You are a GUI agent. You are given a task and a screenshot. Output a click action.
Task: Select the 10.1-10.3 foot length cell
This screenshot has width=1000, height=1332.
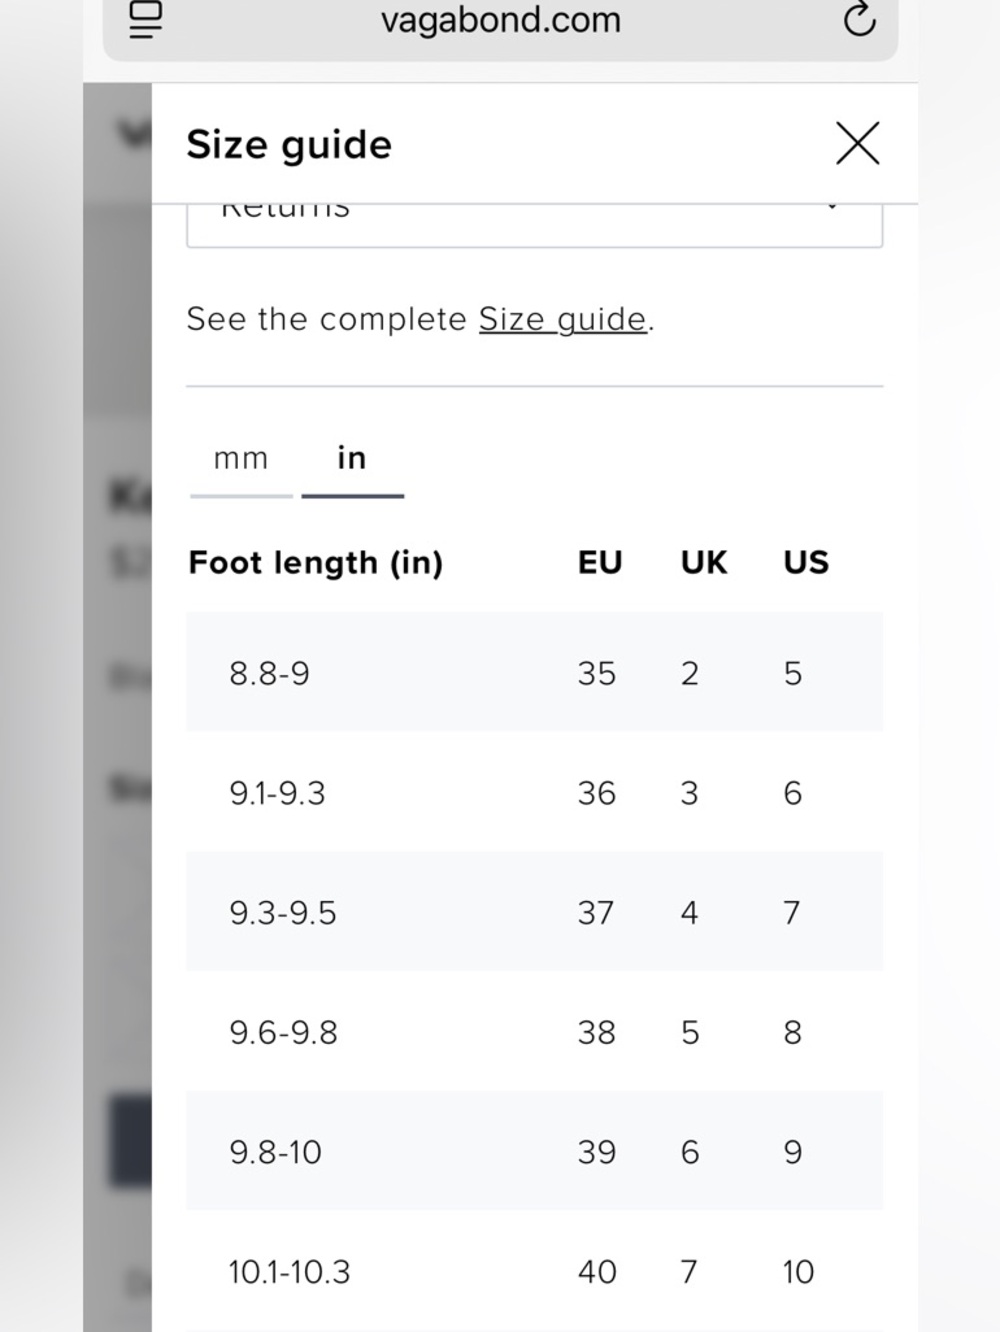(x=289, y=1272)
